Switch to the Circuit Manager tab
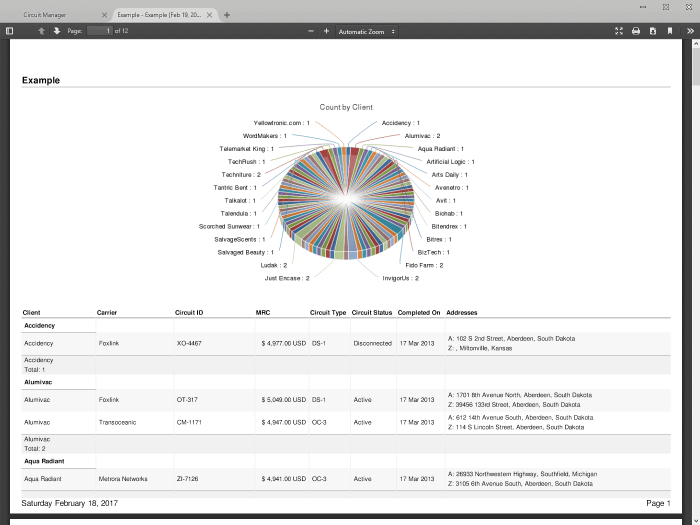 click(x=48, y=15)
